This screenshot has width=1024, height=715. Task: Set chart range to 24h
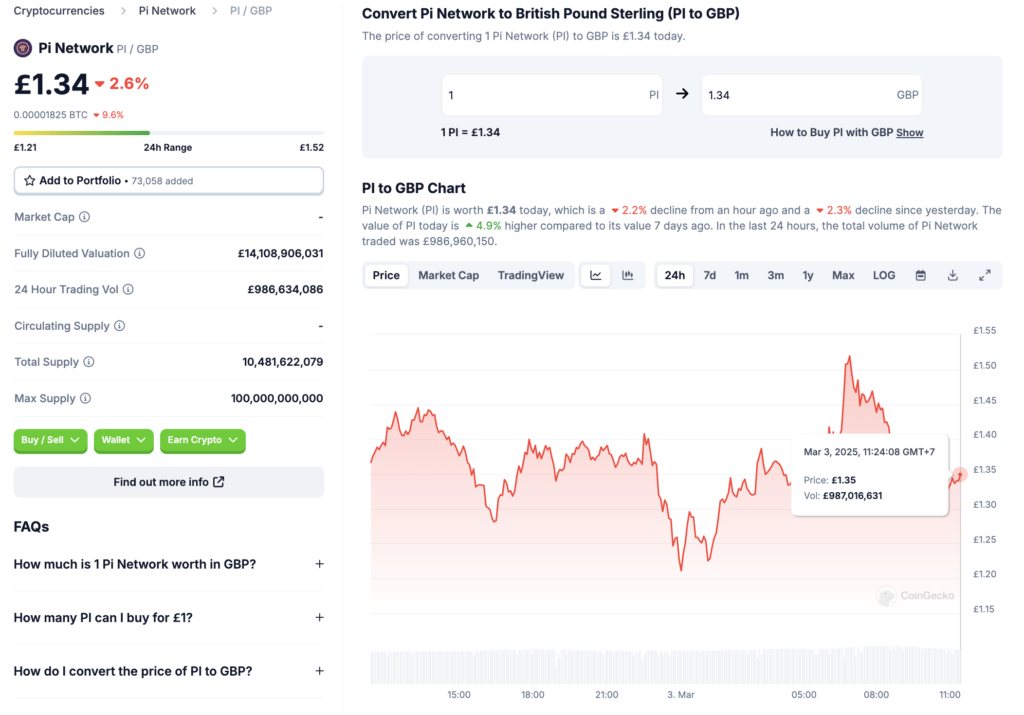[x=675, y=276]
